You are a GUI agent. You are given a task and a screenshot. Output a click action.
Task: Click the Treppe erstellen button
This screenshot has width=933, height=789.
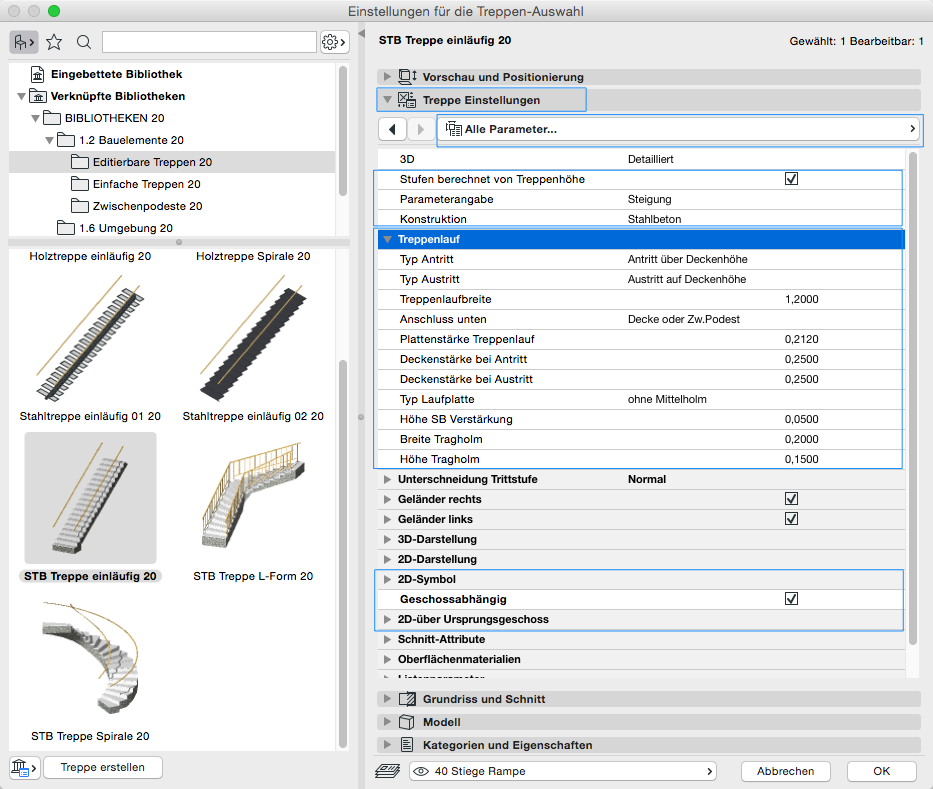pos(103,767)
